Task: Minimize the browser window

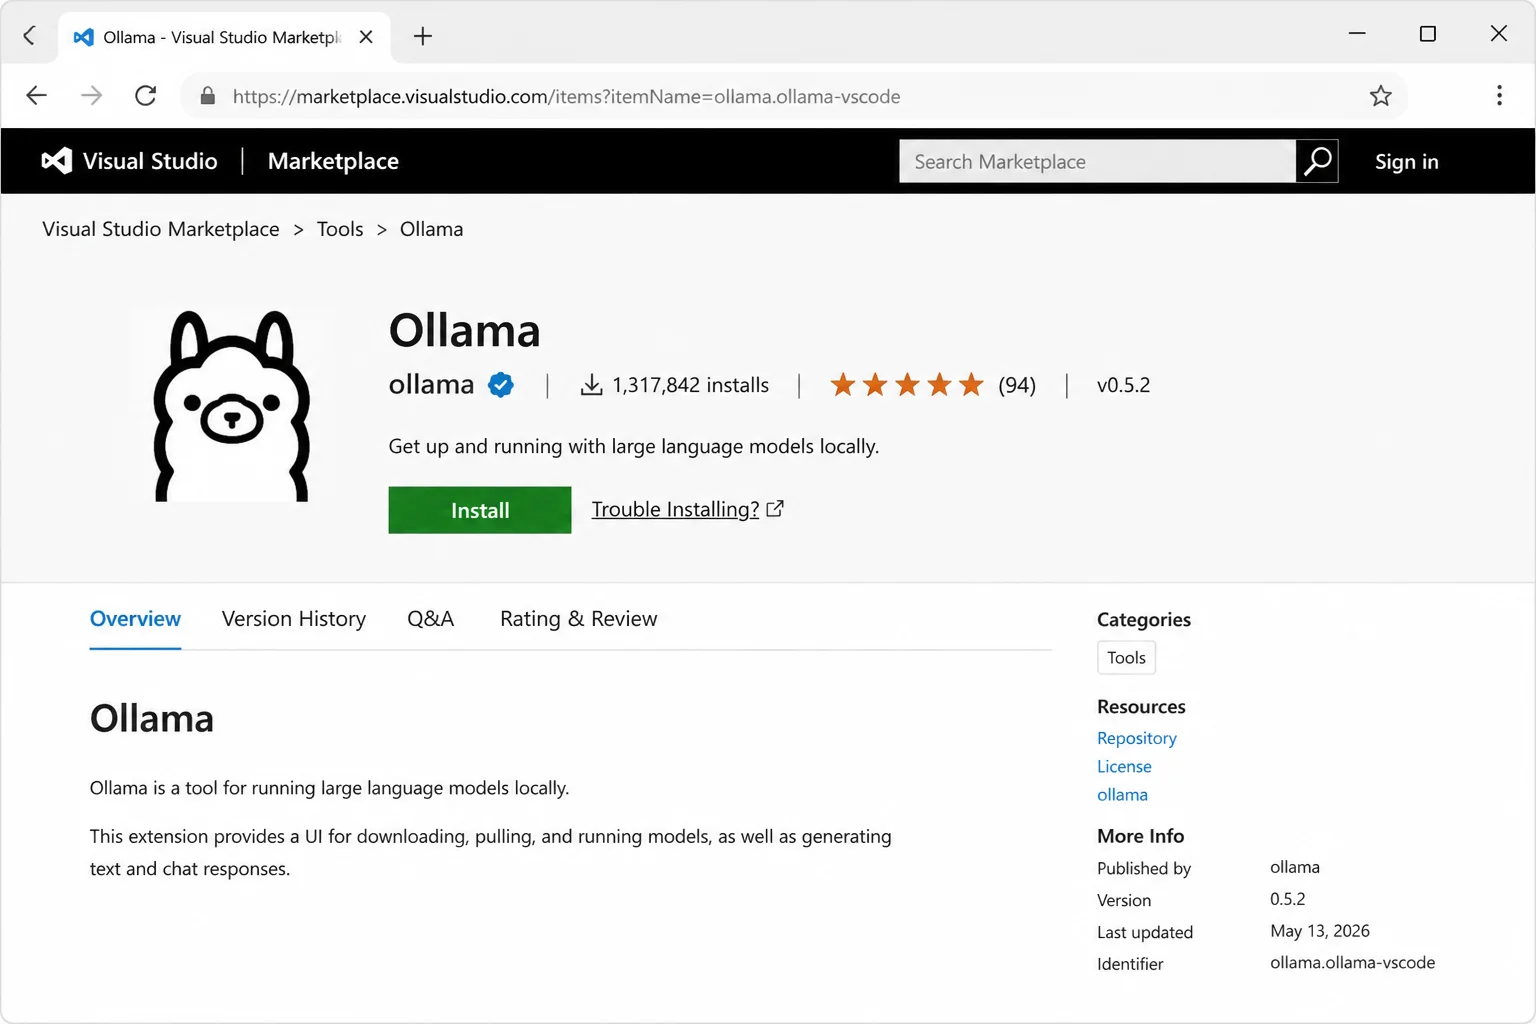Action: click(1357, 34)
